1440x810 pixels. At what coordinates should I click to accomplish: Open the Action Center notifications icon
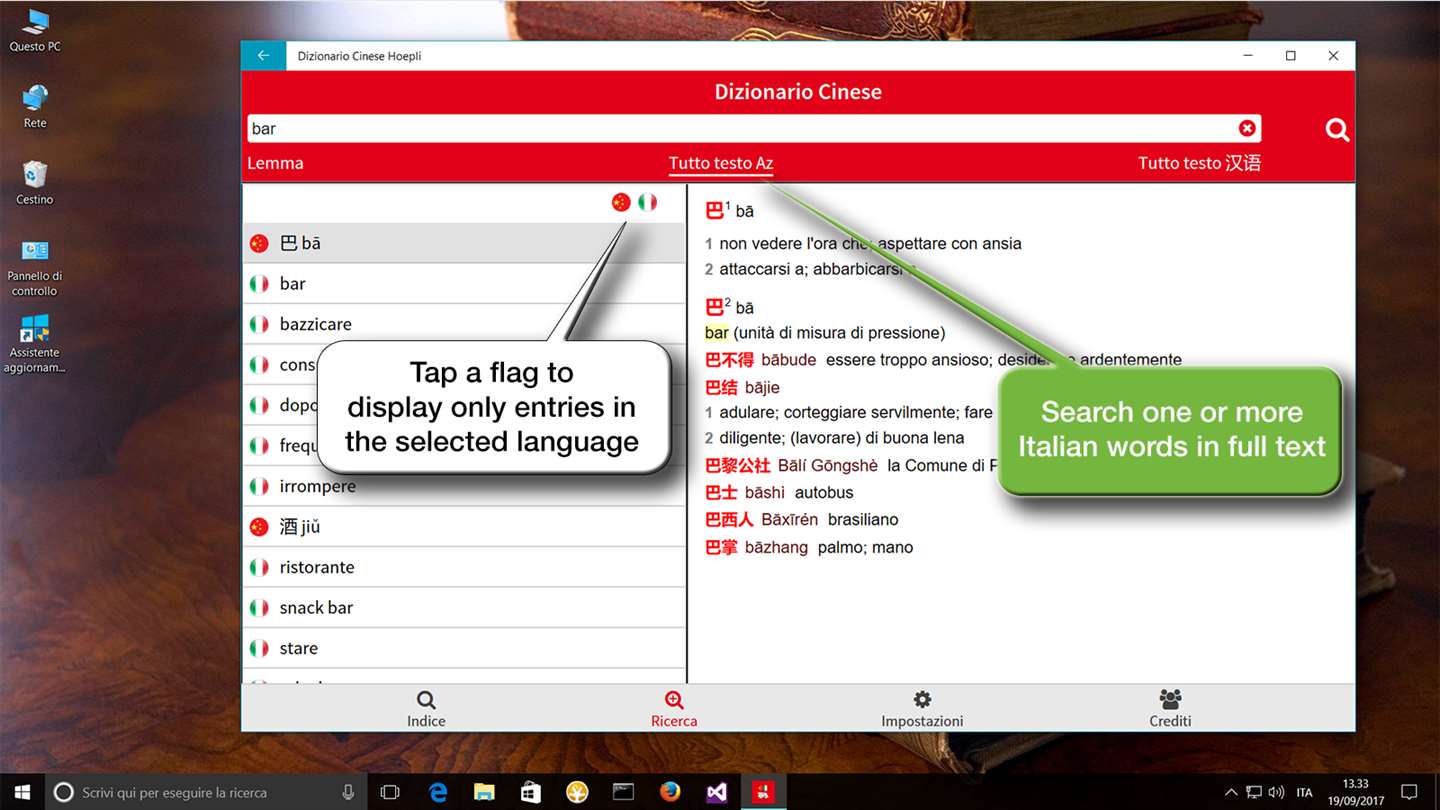1410,792
